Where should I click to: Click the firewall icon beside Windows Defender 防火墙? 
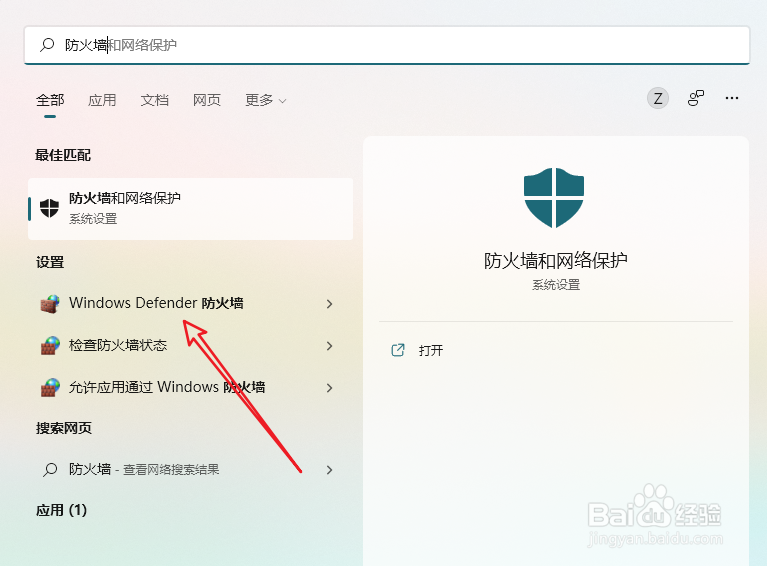[x=50, y=303]
